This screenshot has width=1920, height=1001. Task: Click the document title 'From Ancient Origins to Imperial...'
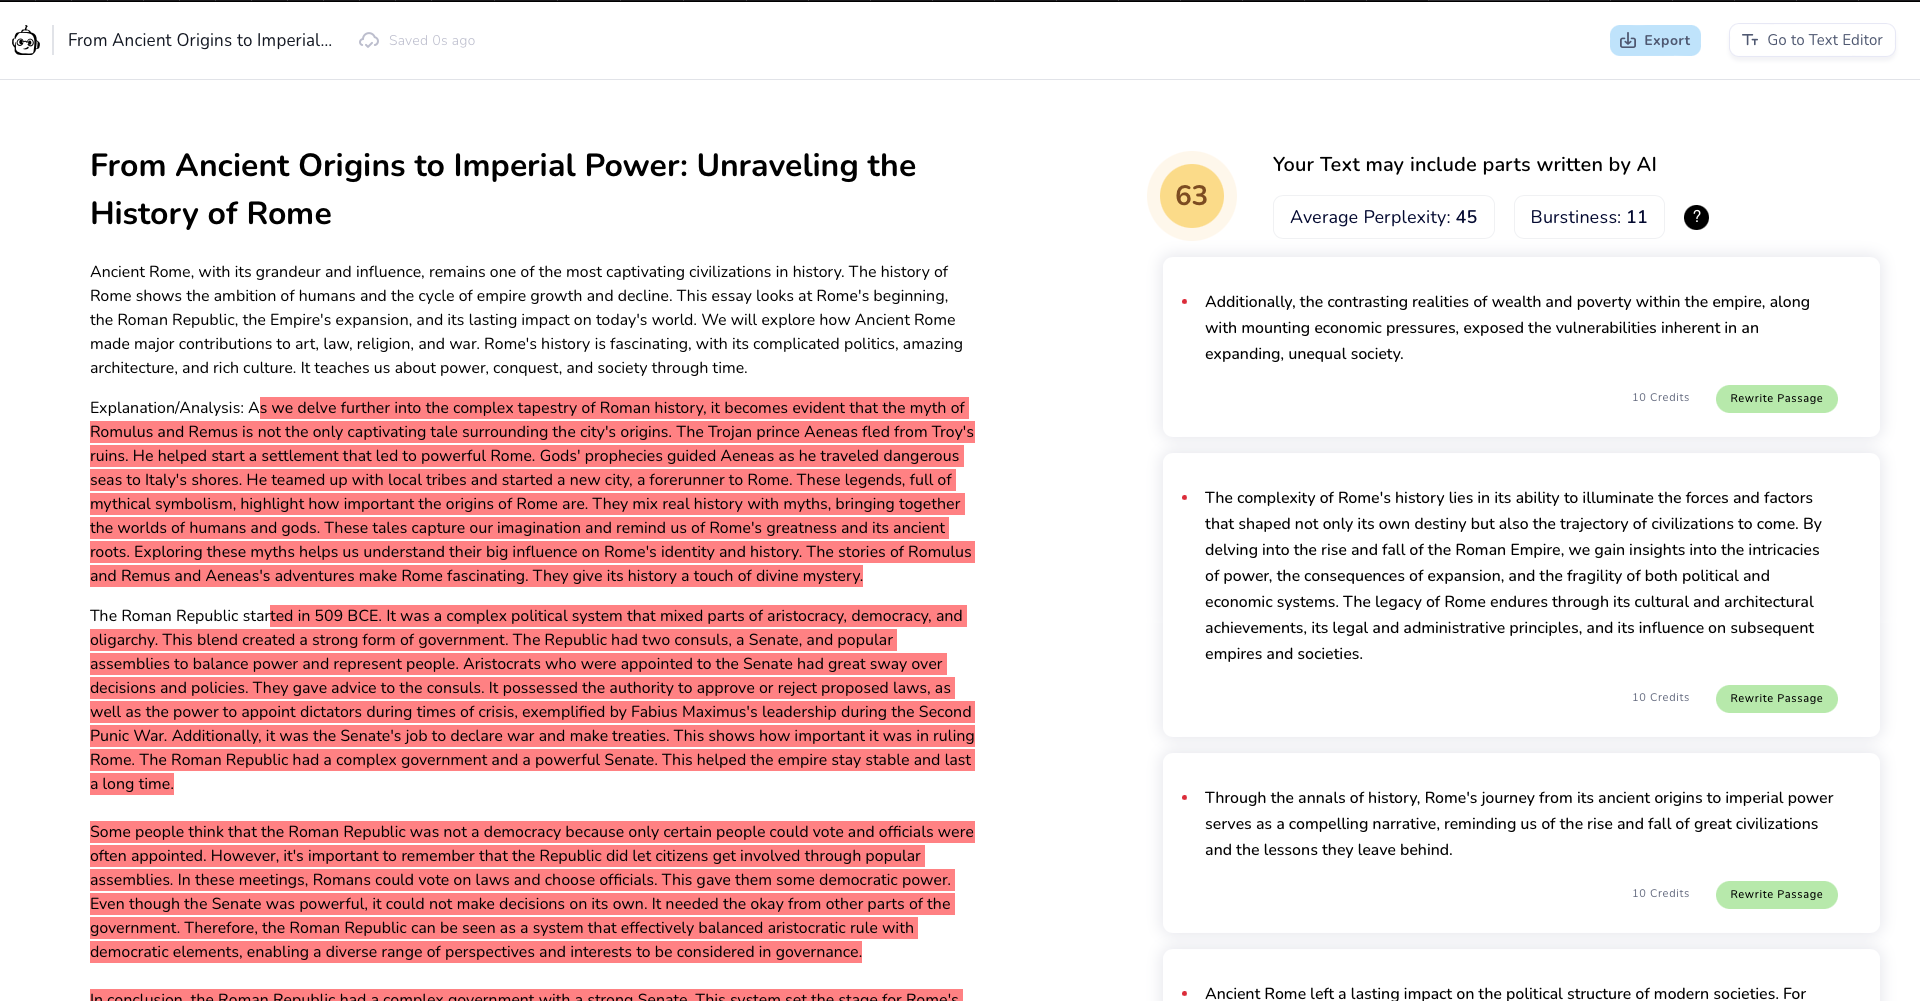click(x=200, y=41)
